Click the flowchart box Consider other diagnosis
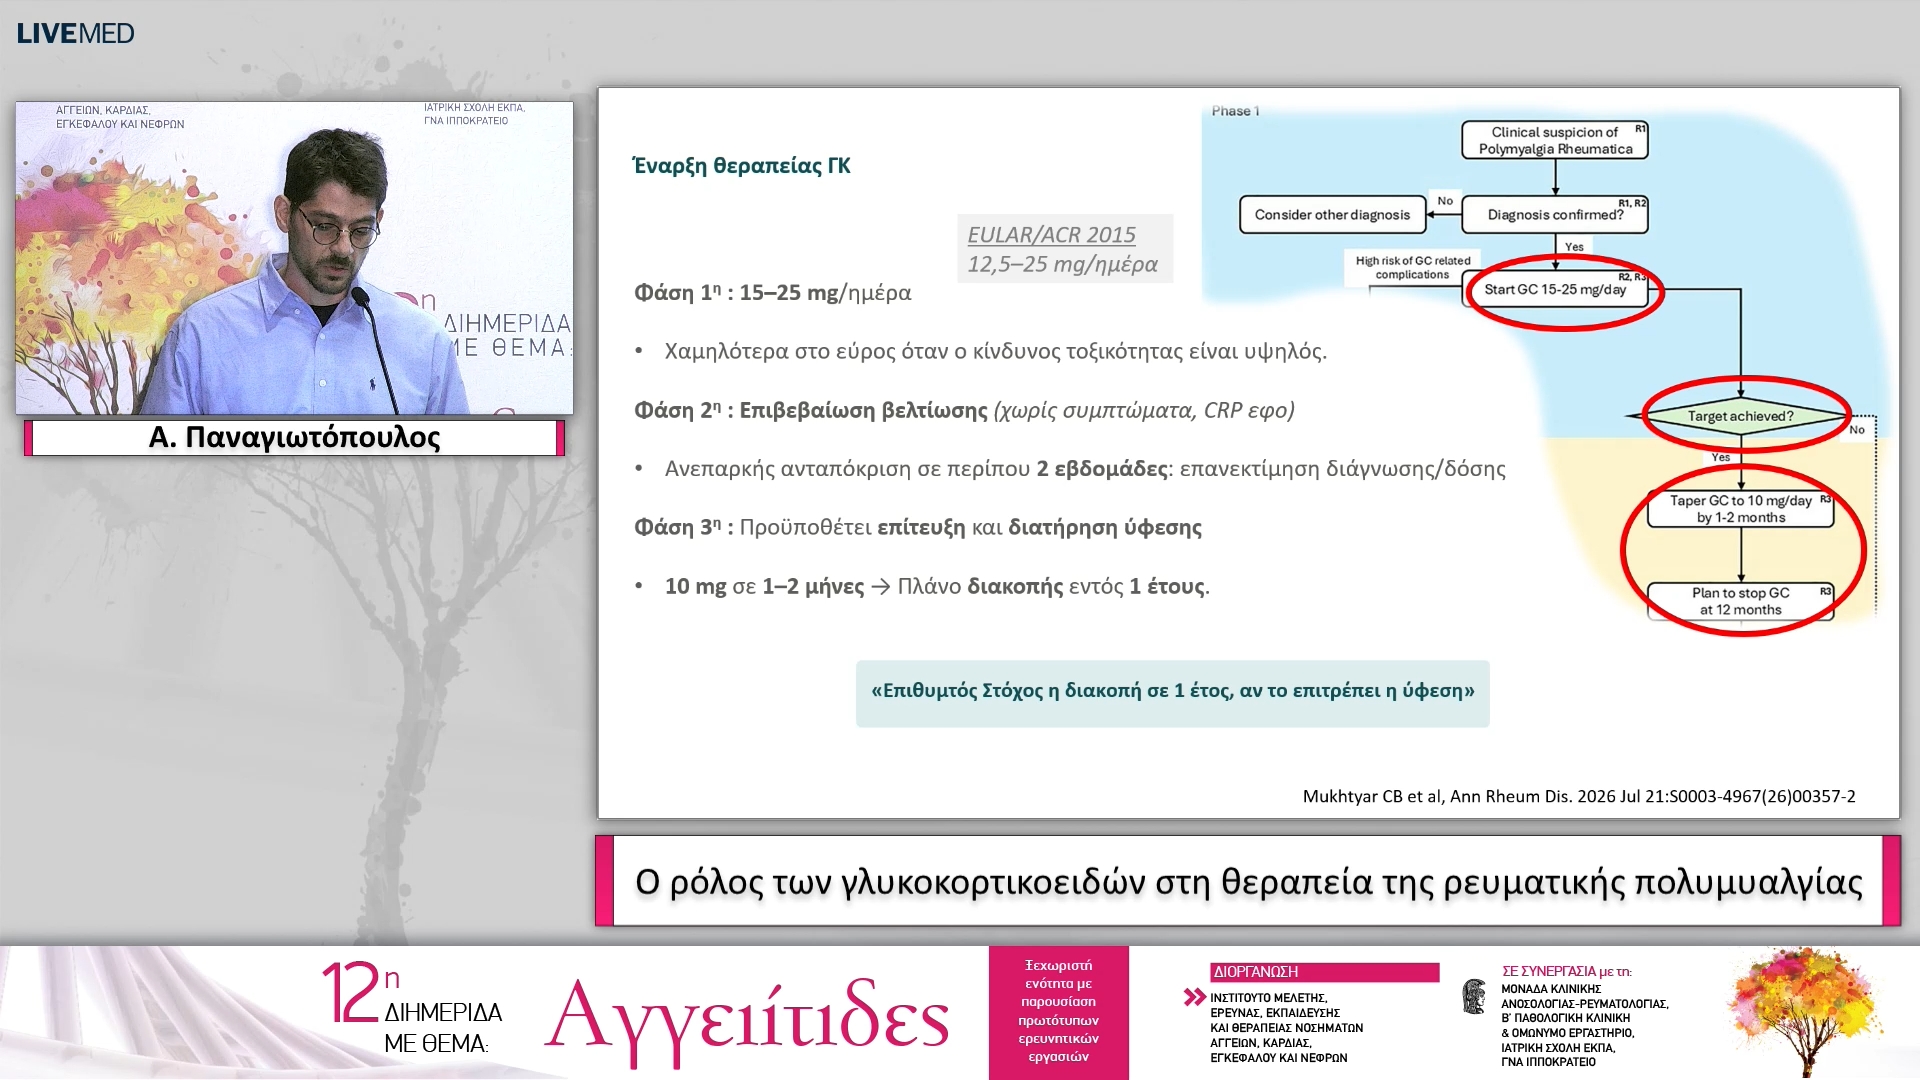 click(1332, 215)
